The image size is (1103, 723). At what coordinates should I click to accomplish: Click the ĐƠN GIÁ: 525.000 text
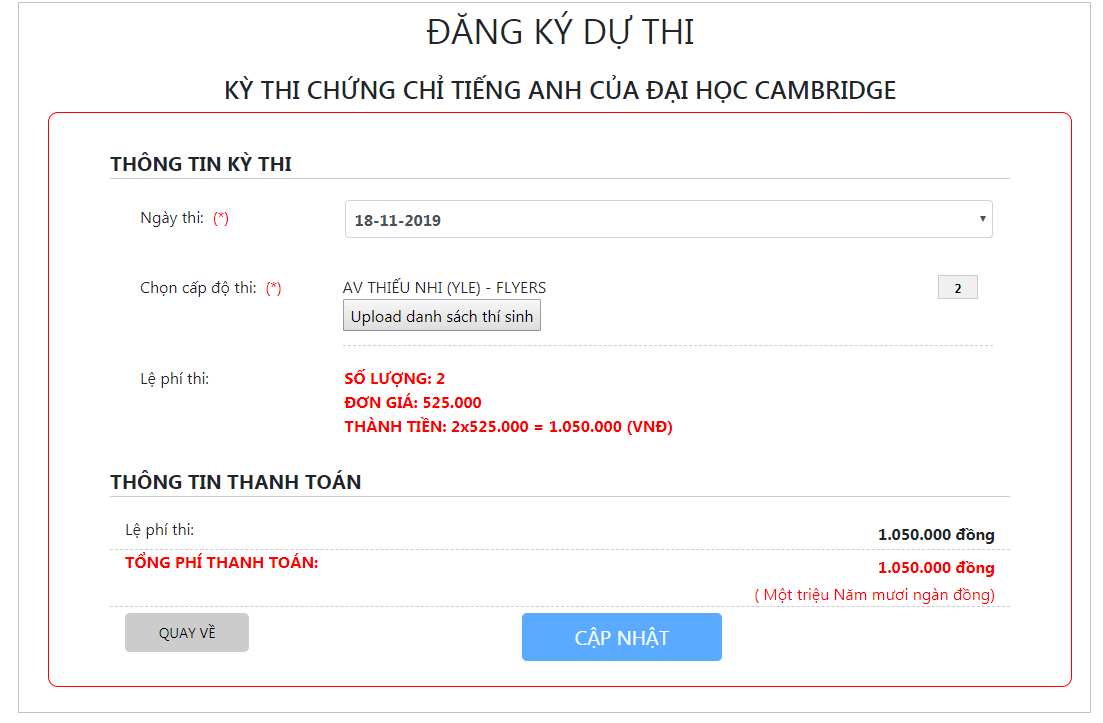(413, 402)
